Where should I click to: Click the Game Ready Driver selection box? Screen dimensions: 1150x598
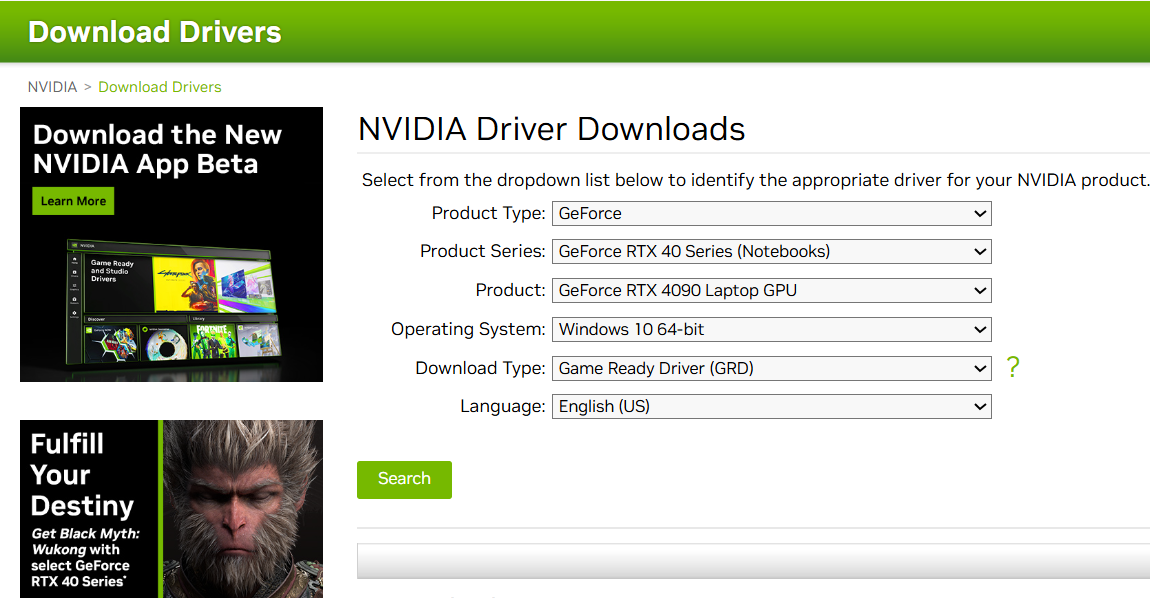[x=771, y=368]
